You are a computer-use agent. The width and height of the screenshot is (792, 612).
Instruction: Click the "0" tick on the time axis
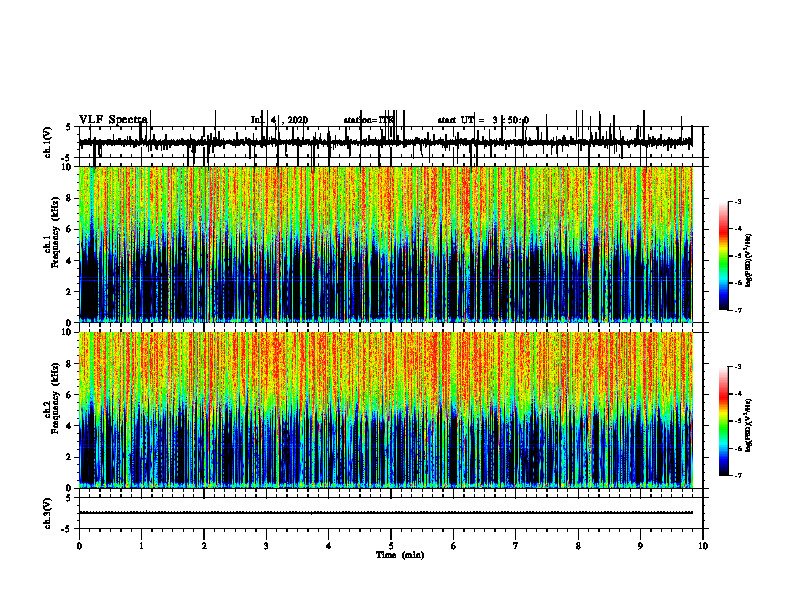pos(79,546)
